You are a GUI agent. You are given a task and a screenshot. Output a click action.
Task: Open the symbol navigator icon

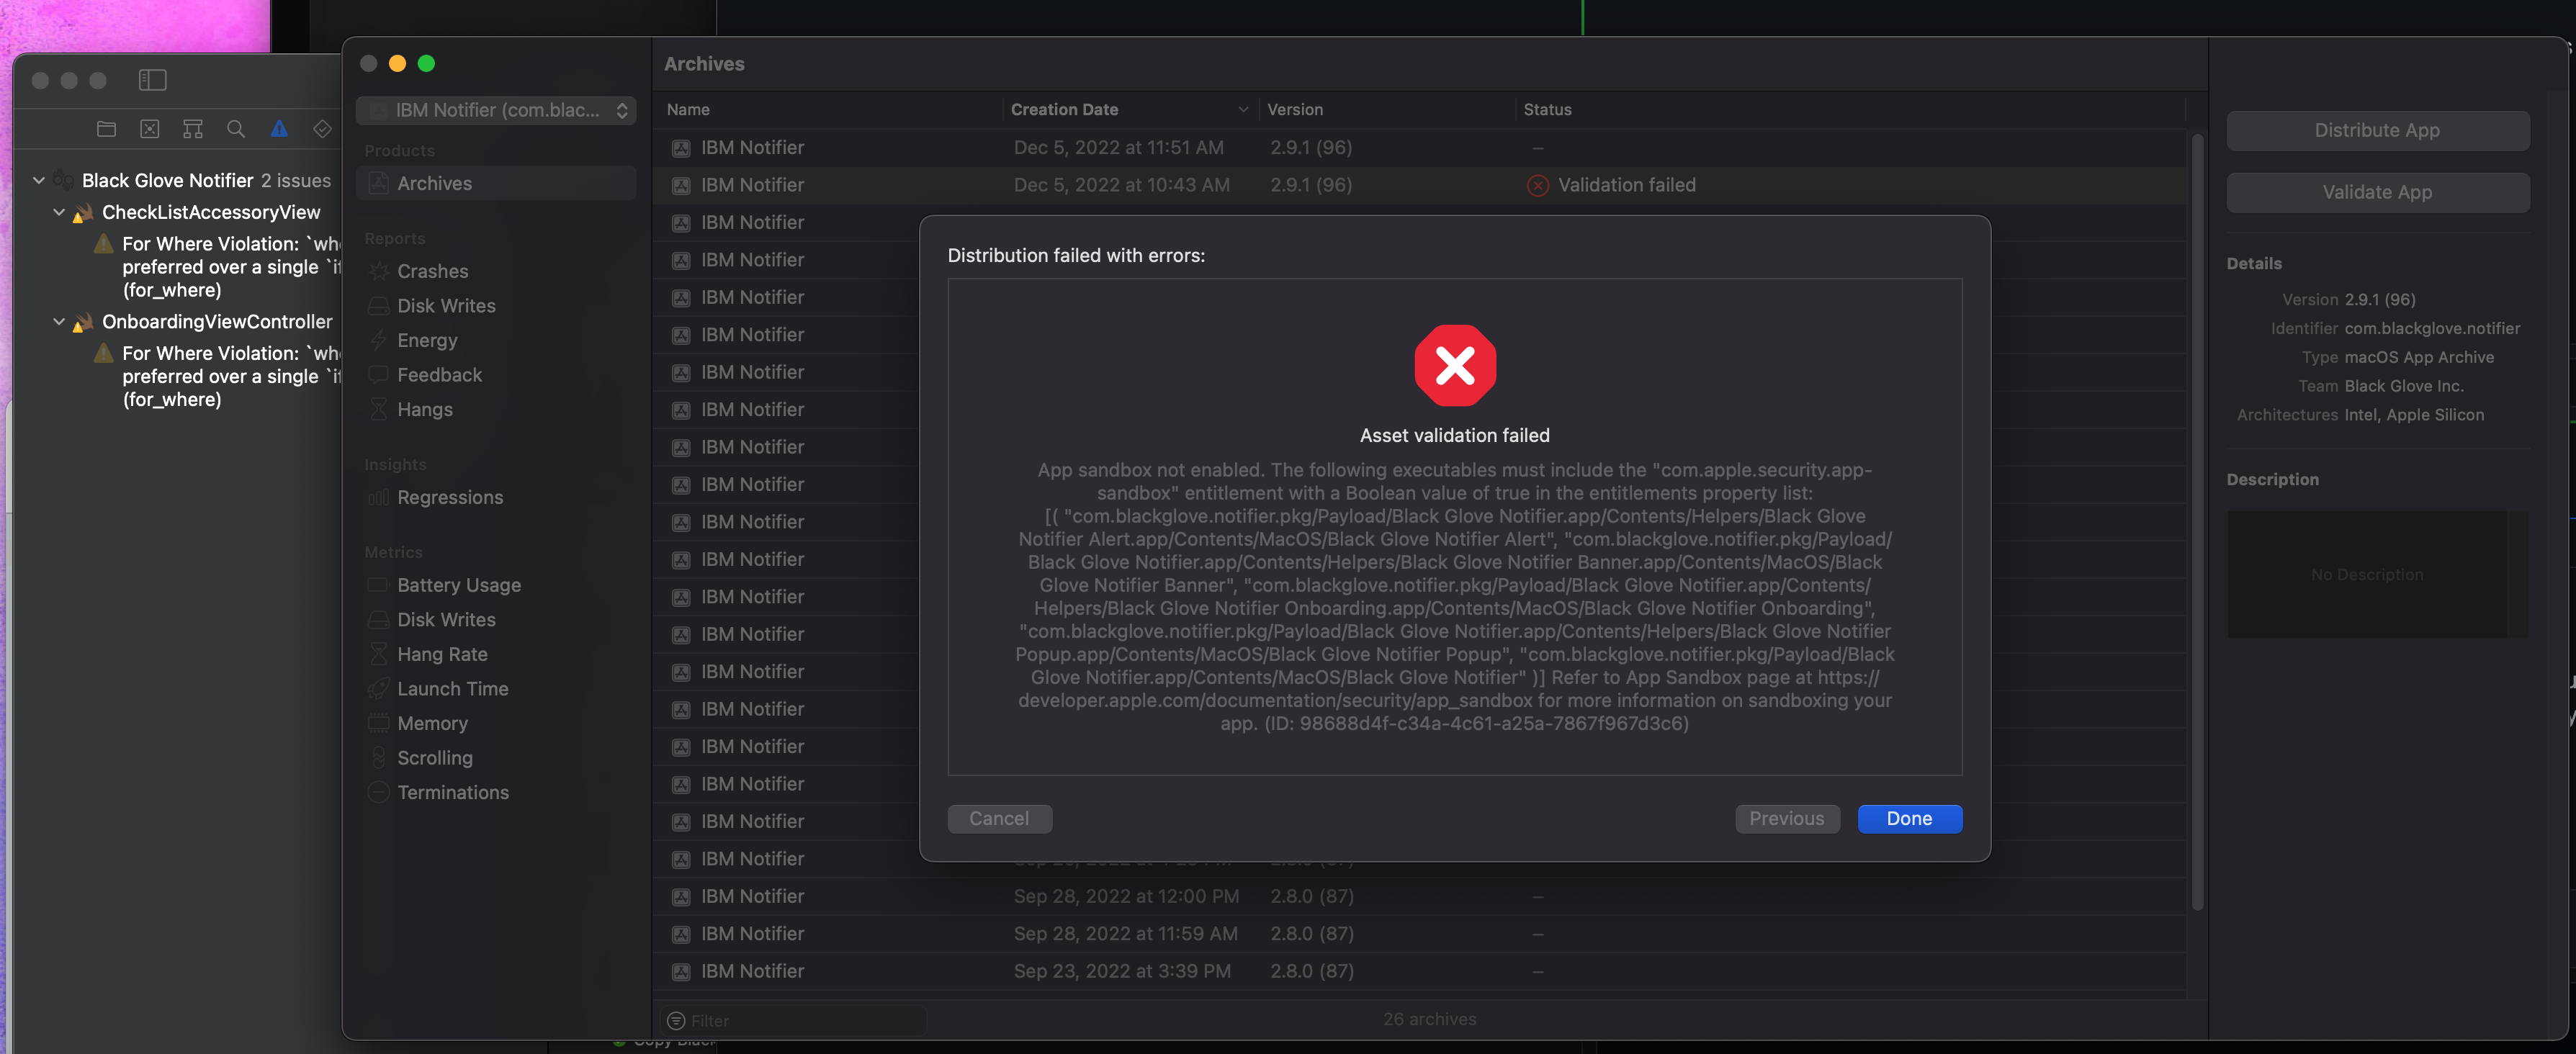[193, 129]
